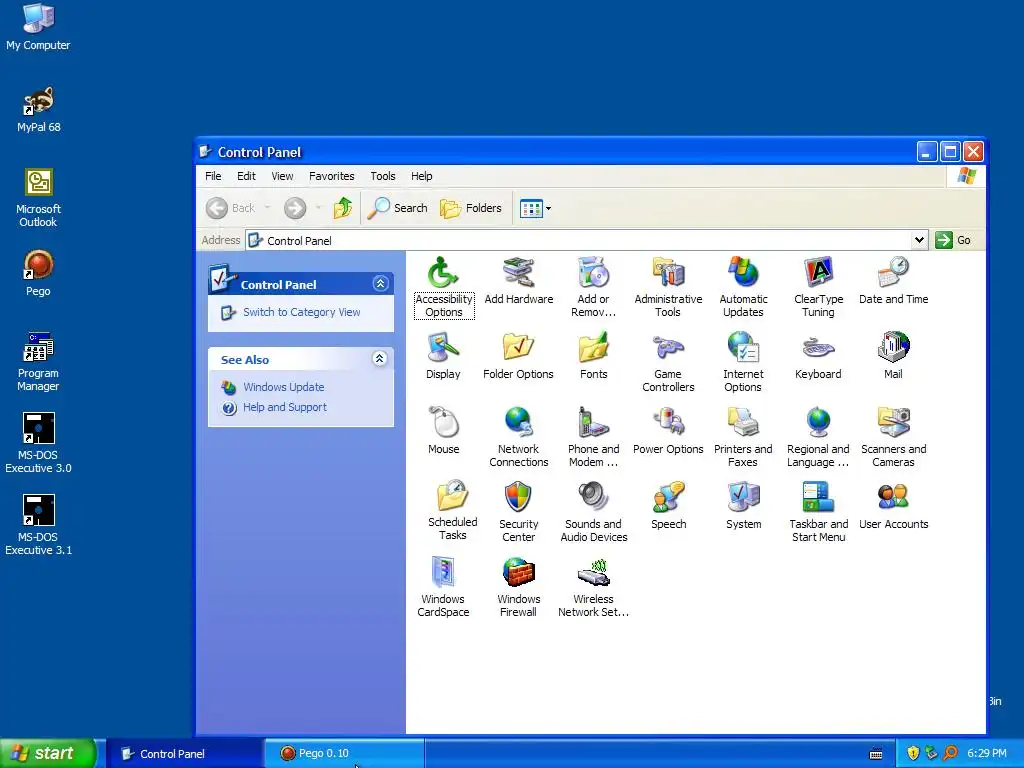1024x768 pixels.
Task: Click the Up folder toolbar button
Action: pyautogui.click(x=343, y=208)
